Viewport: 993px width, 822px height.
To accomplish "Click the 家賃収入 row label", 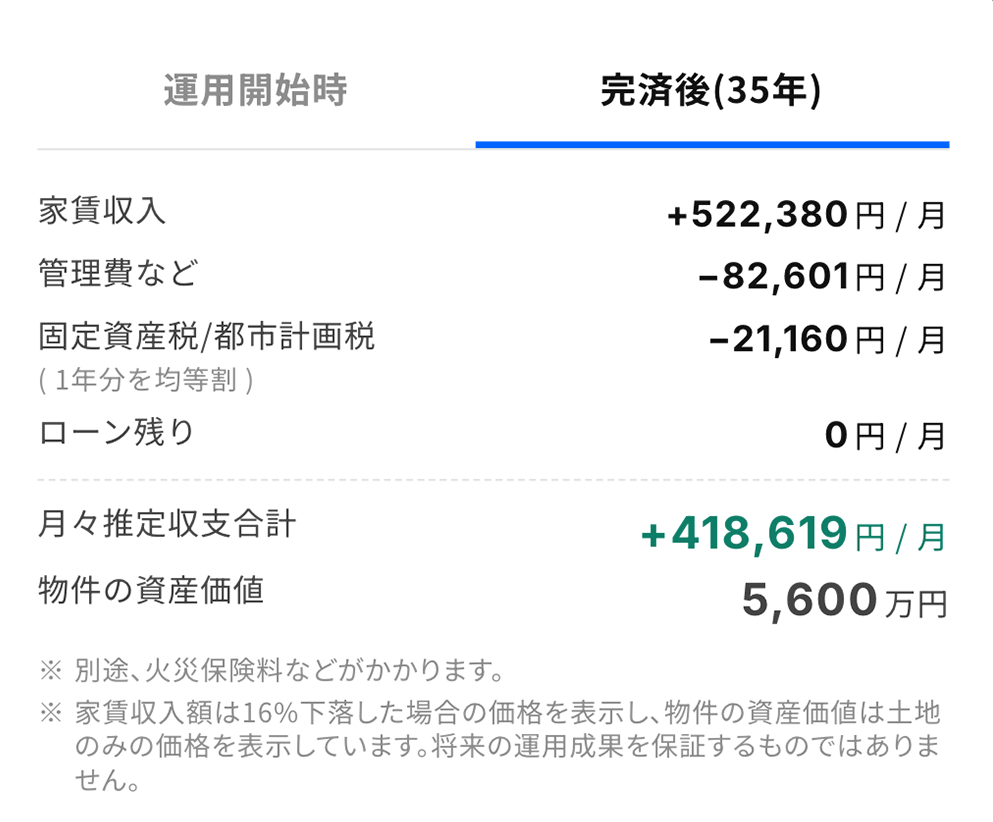I will (101, 212).
